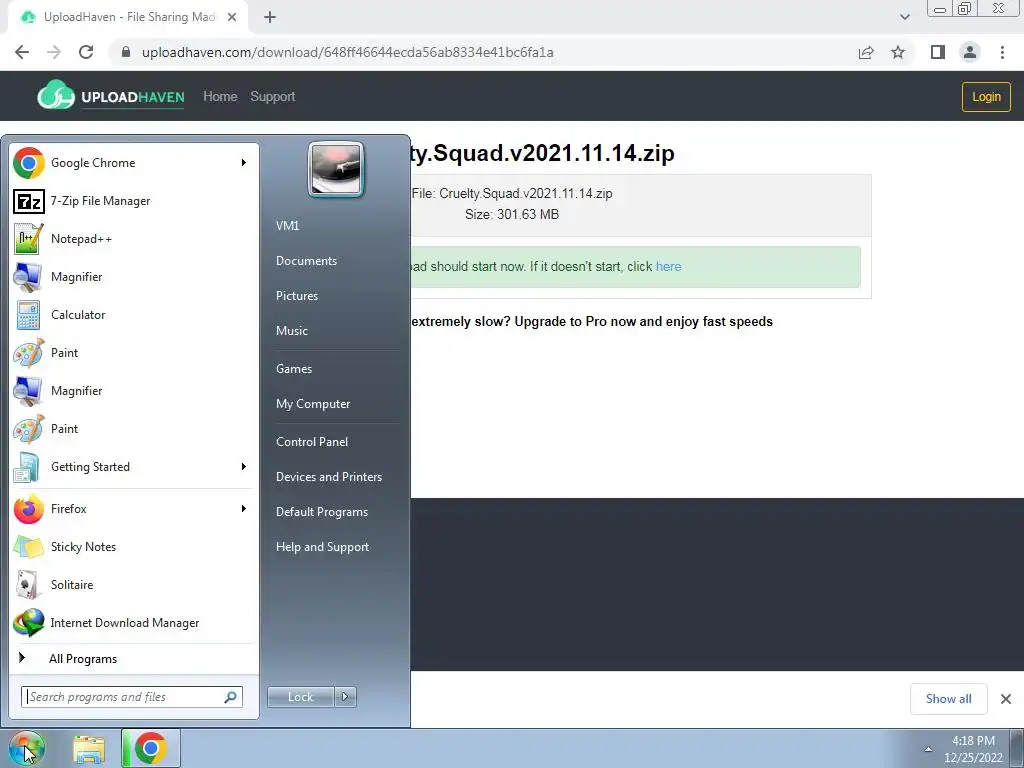Click the taskbar clock and date
The height and width of the screenshot is (768, 1024).
coord(973,749)
